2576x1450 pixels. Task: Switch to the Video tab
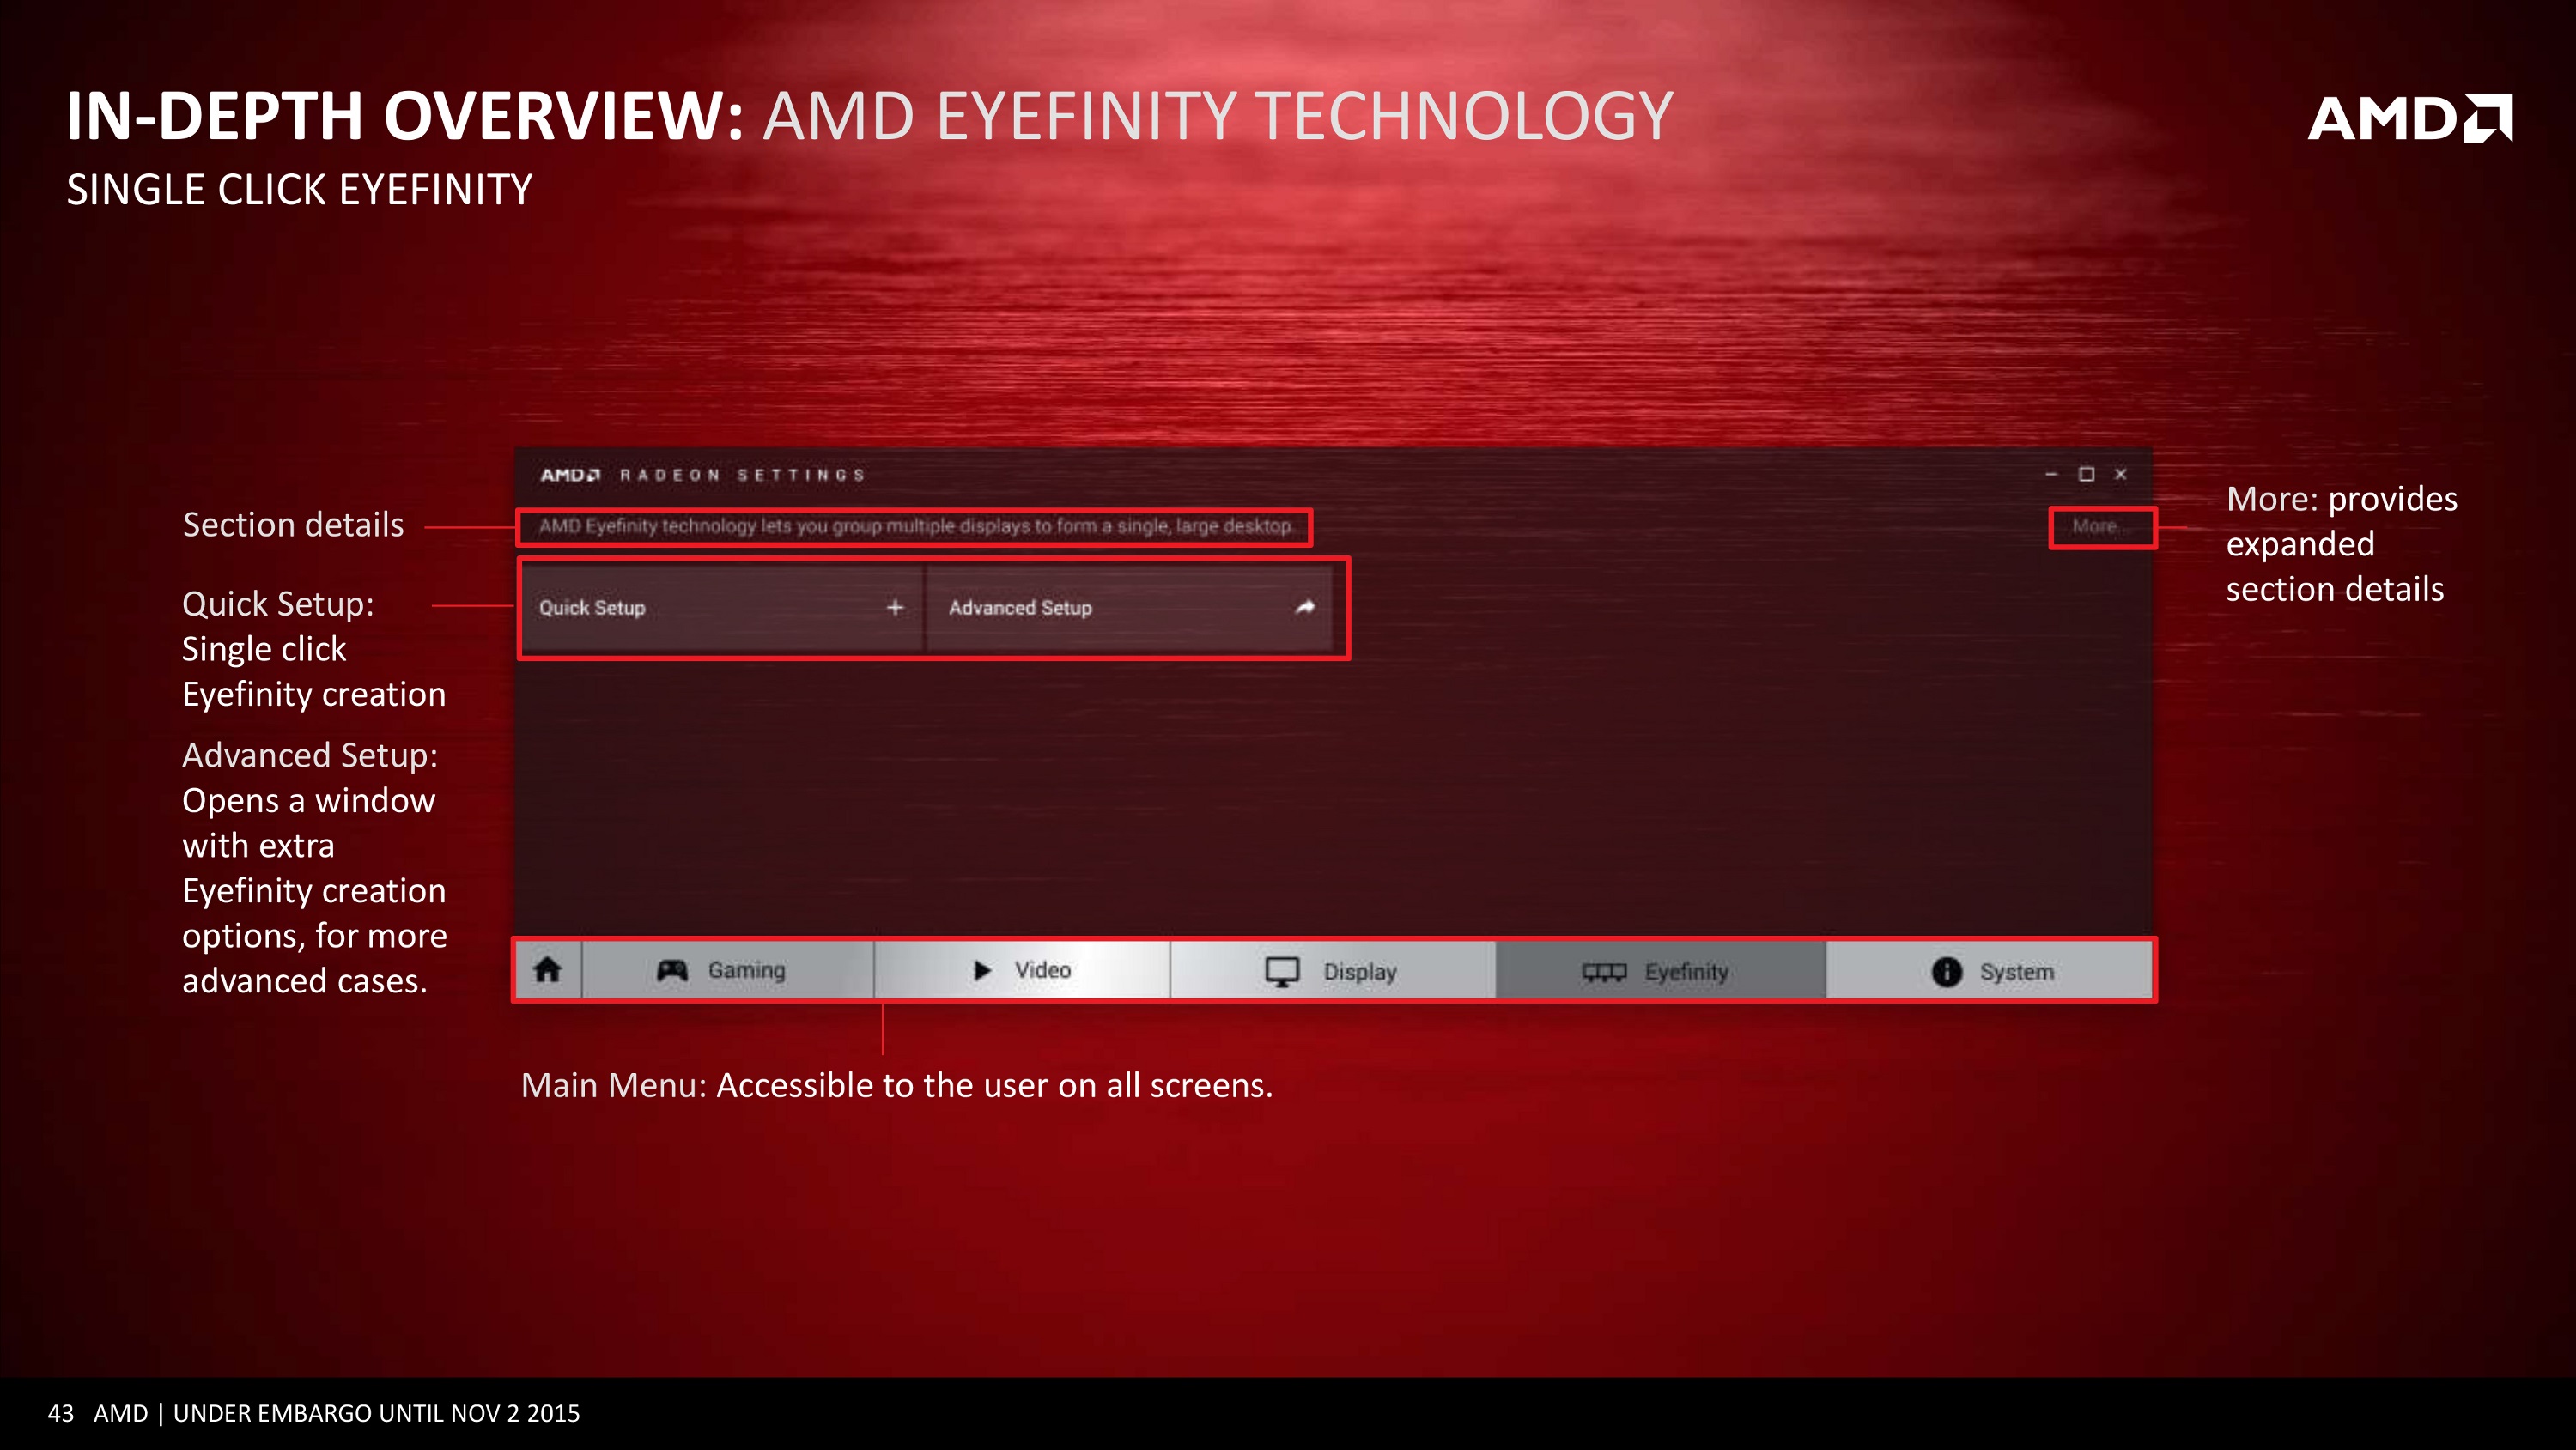tap(1022, 970)
